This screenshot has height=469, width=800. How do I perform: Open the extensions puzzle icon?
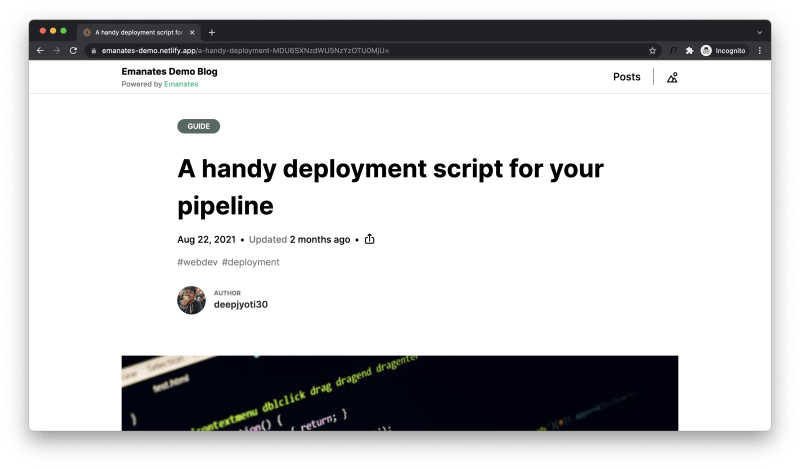pos(689,51)
